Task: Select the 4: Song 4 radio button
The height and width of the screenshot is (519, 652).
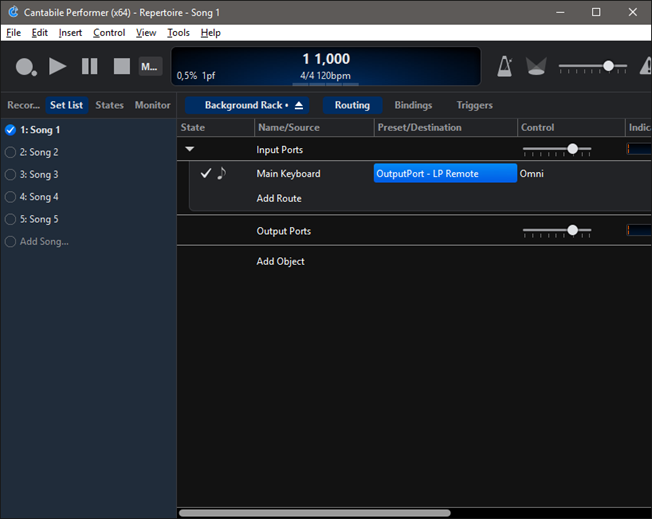Action: 10,197
